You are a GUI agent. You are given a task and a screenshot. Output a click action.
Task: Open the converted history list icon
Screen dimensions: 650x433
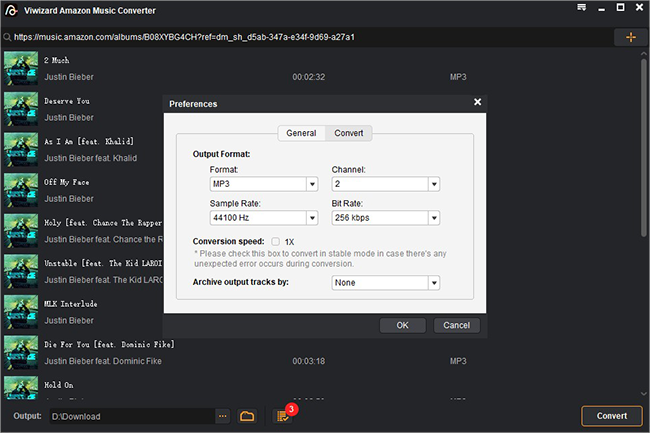click(x=283, y=416)
